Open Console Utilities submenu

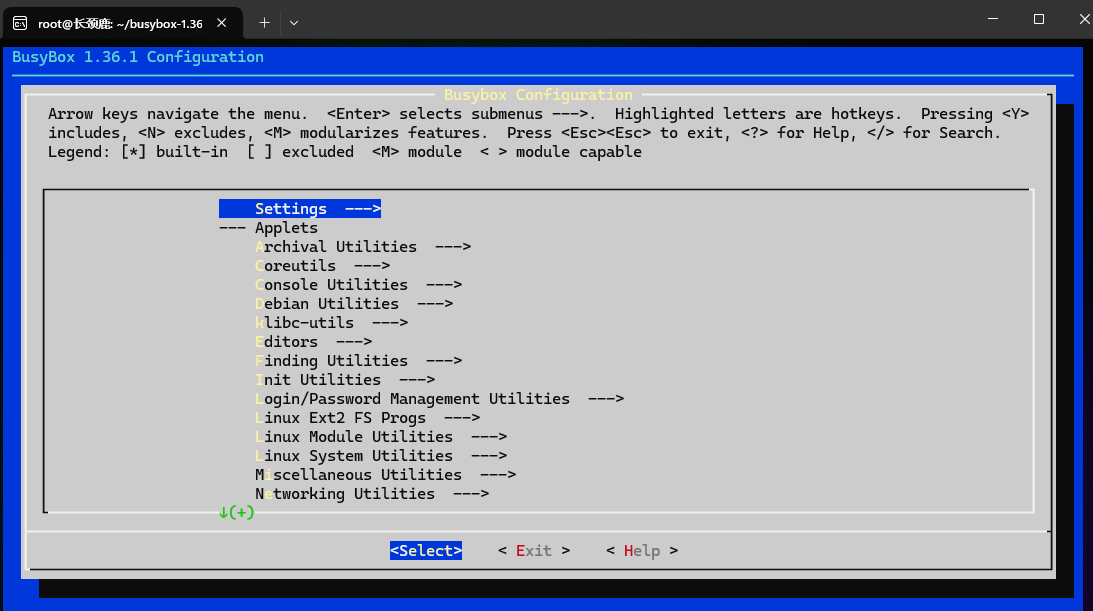pos(358,285)
